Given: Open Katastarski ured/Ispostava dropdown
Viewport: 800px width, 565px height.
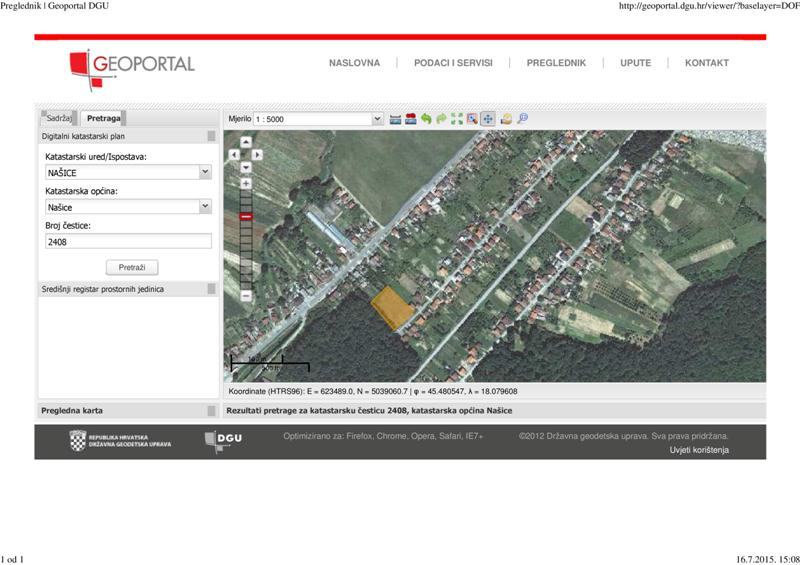Looking at the screenshot, I should click(205, 172).
